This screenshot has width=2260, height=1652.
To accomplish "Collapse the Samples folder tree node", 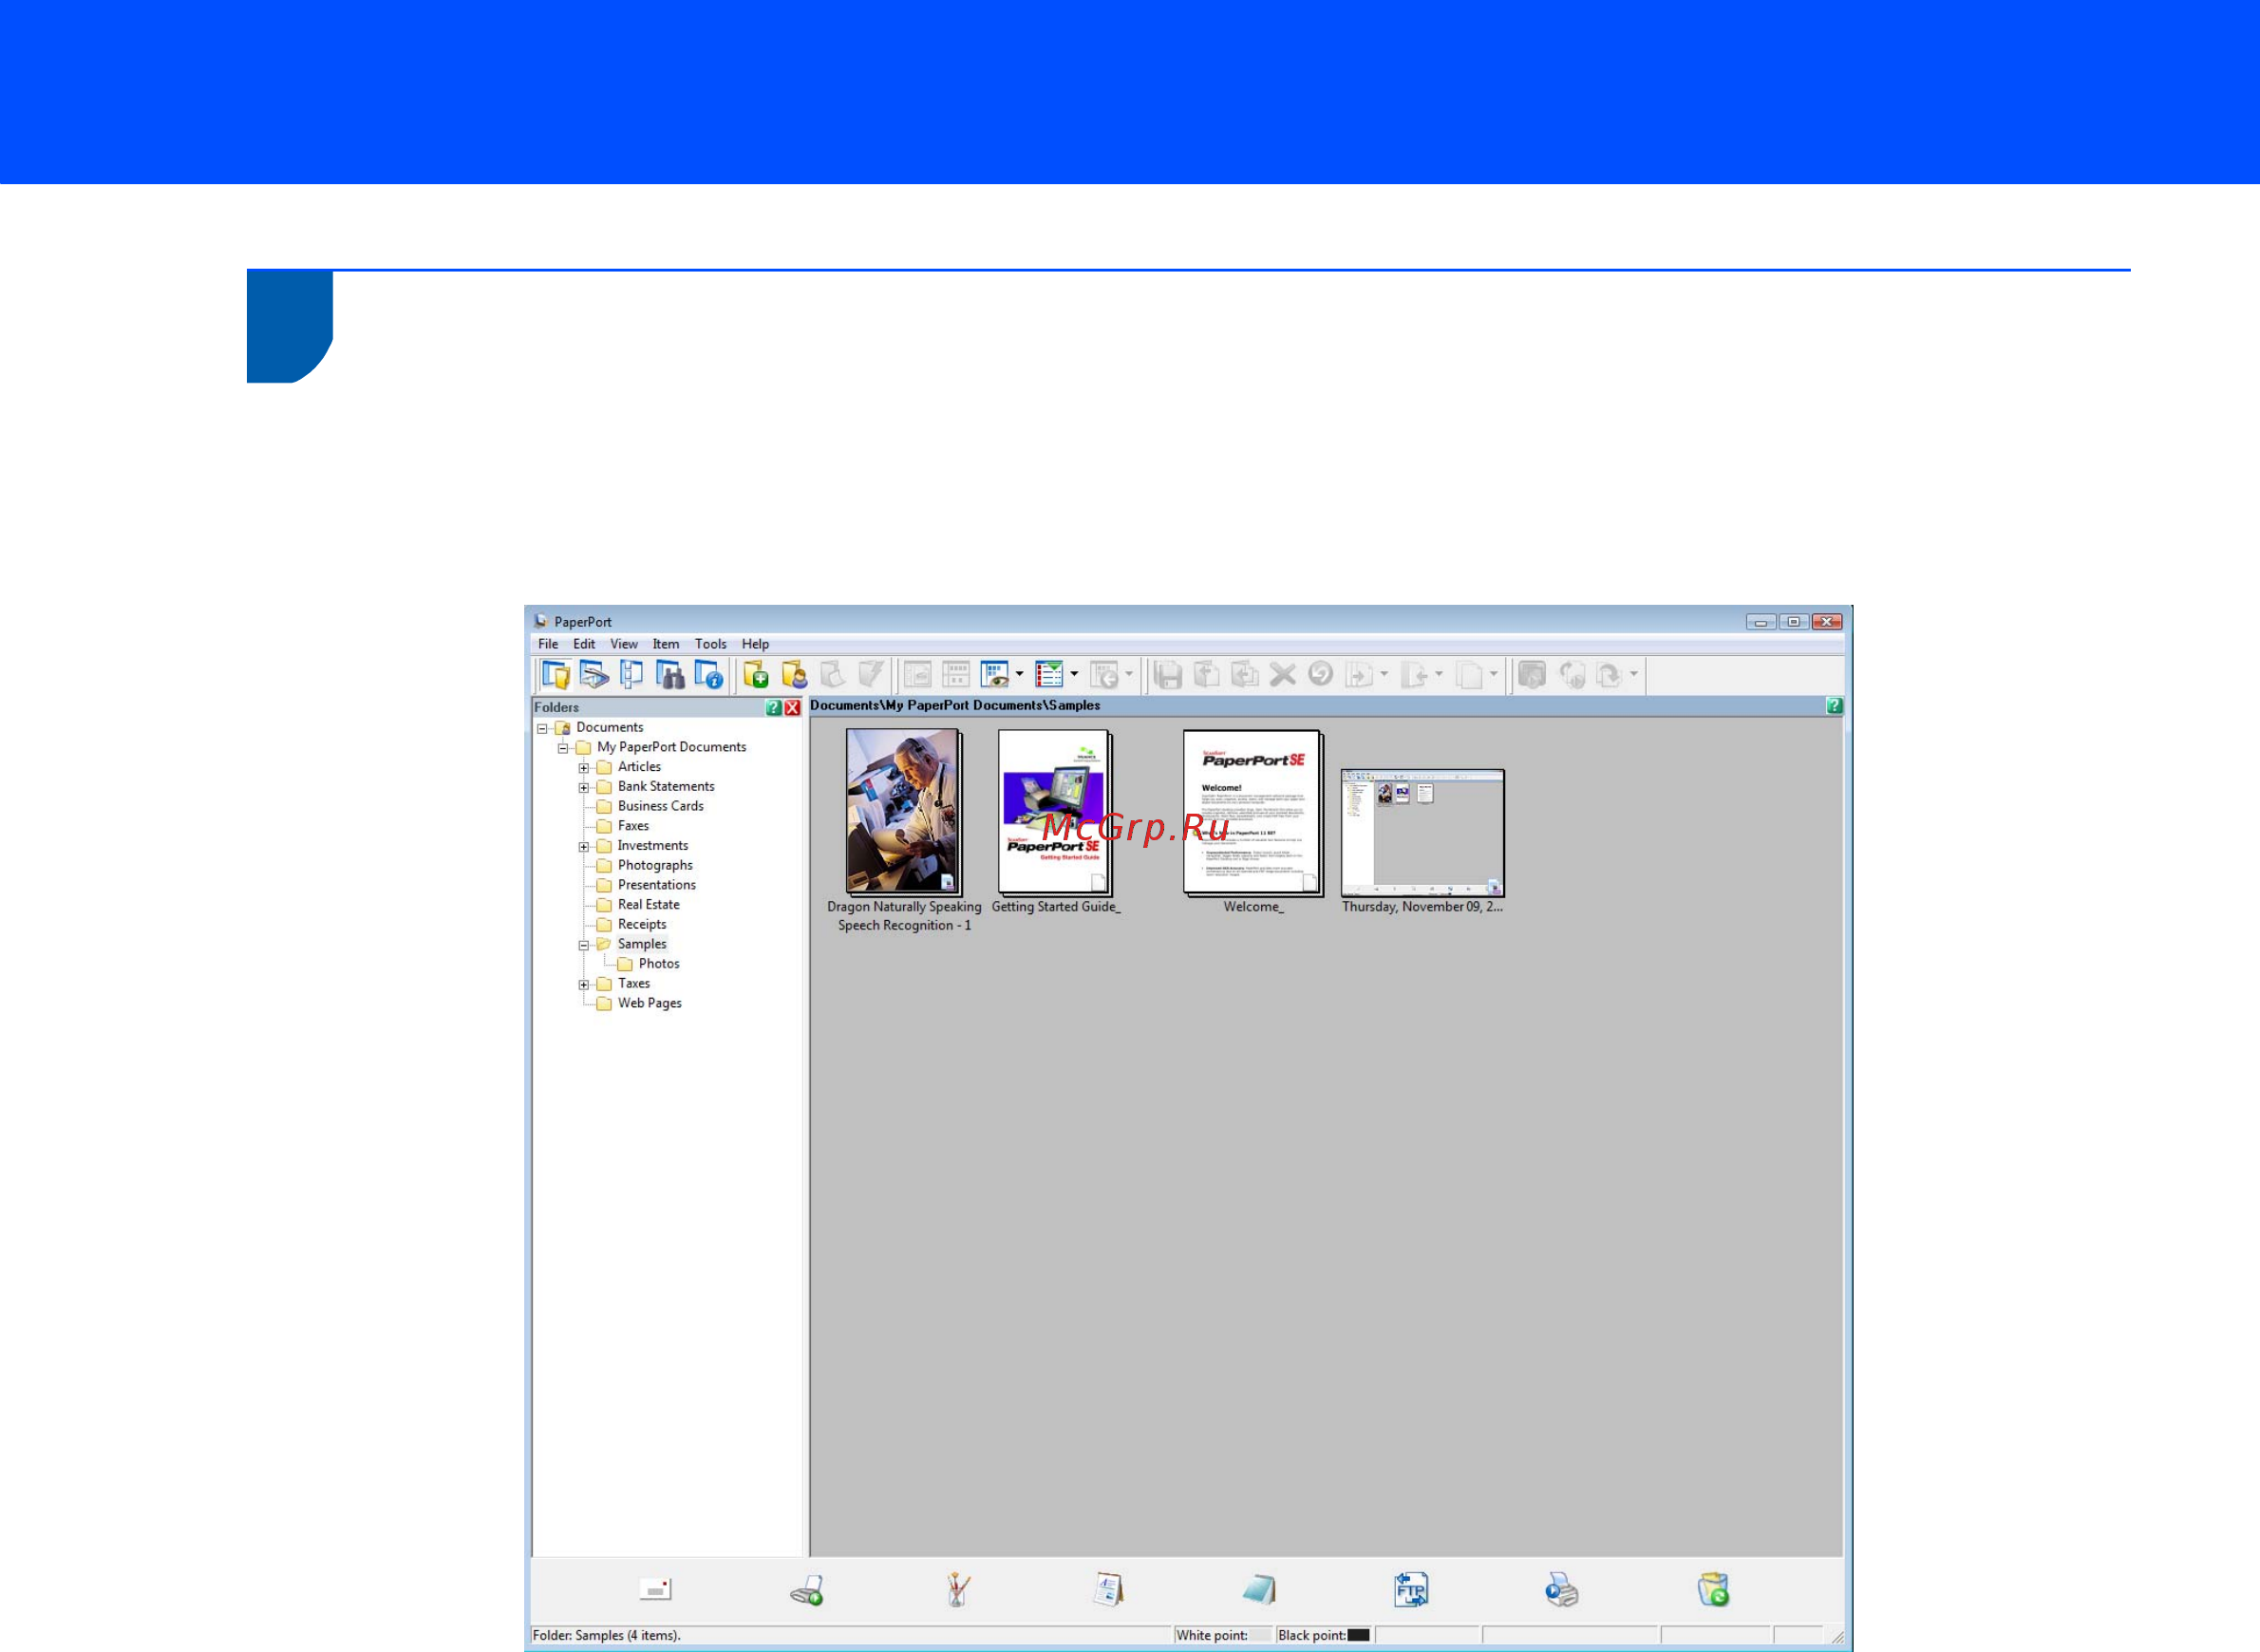I will pos(584,945).
